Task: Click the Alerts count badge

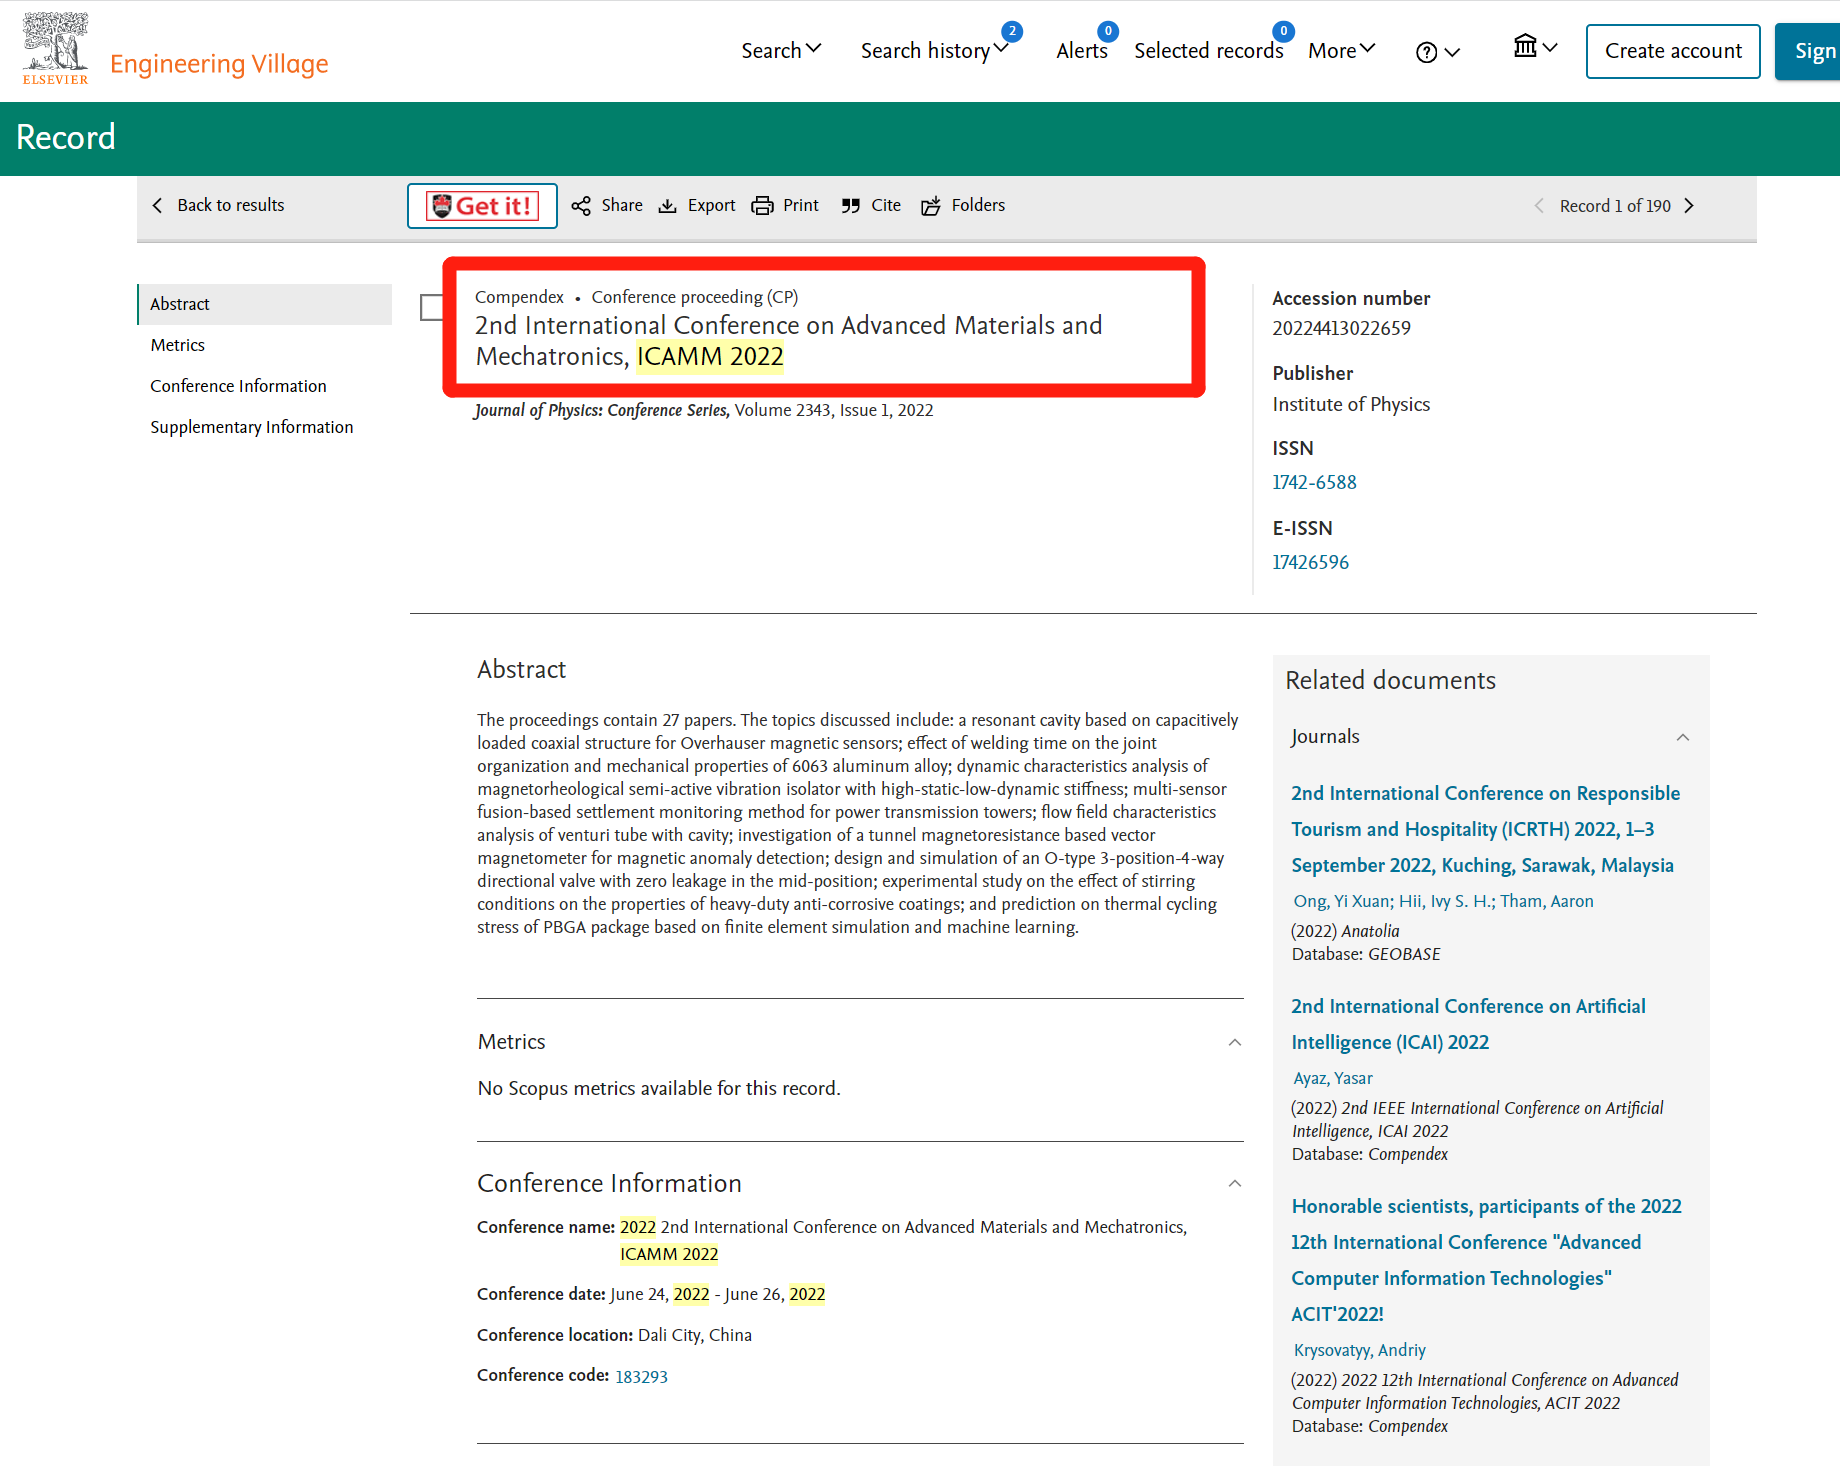Action: point(1108,31)
